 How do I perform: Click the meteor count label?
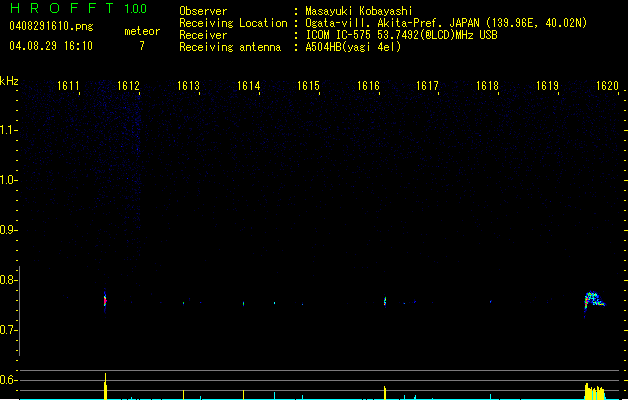tap(142, 31)
